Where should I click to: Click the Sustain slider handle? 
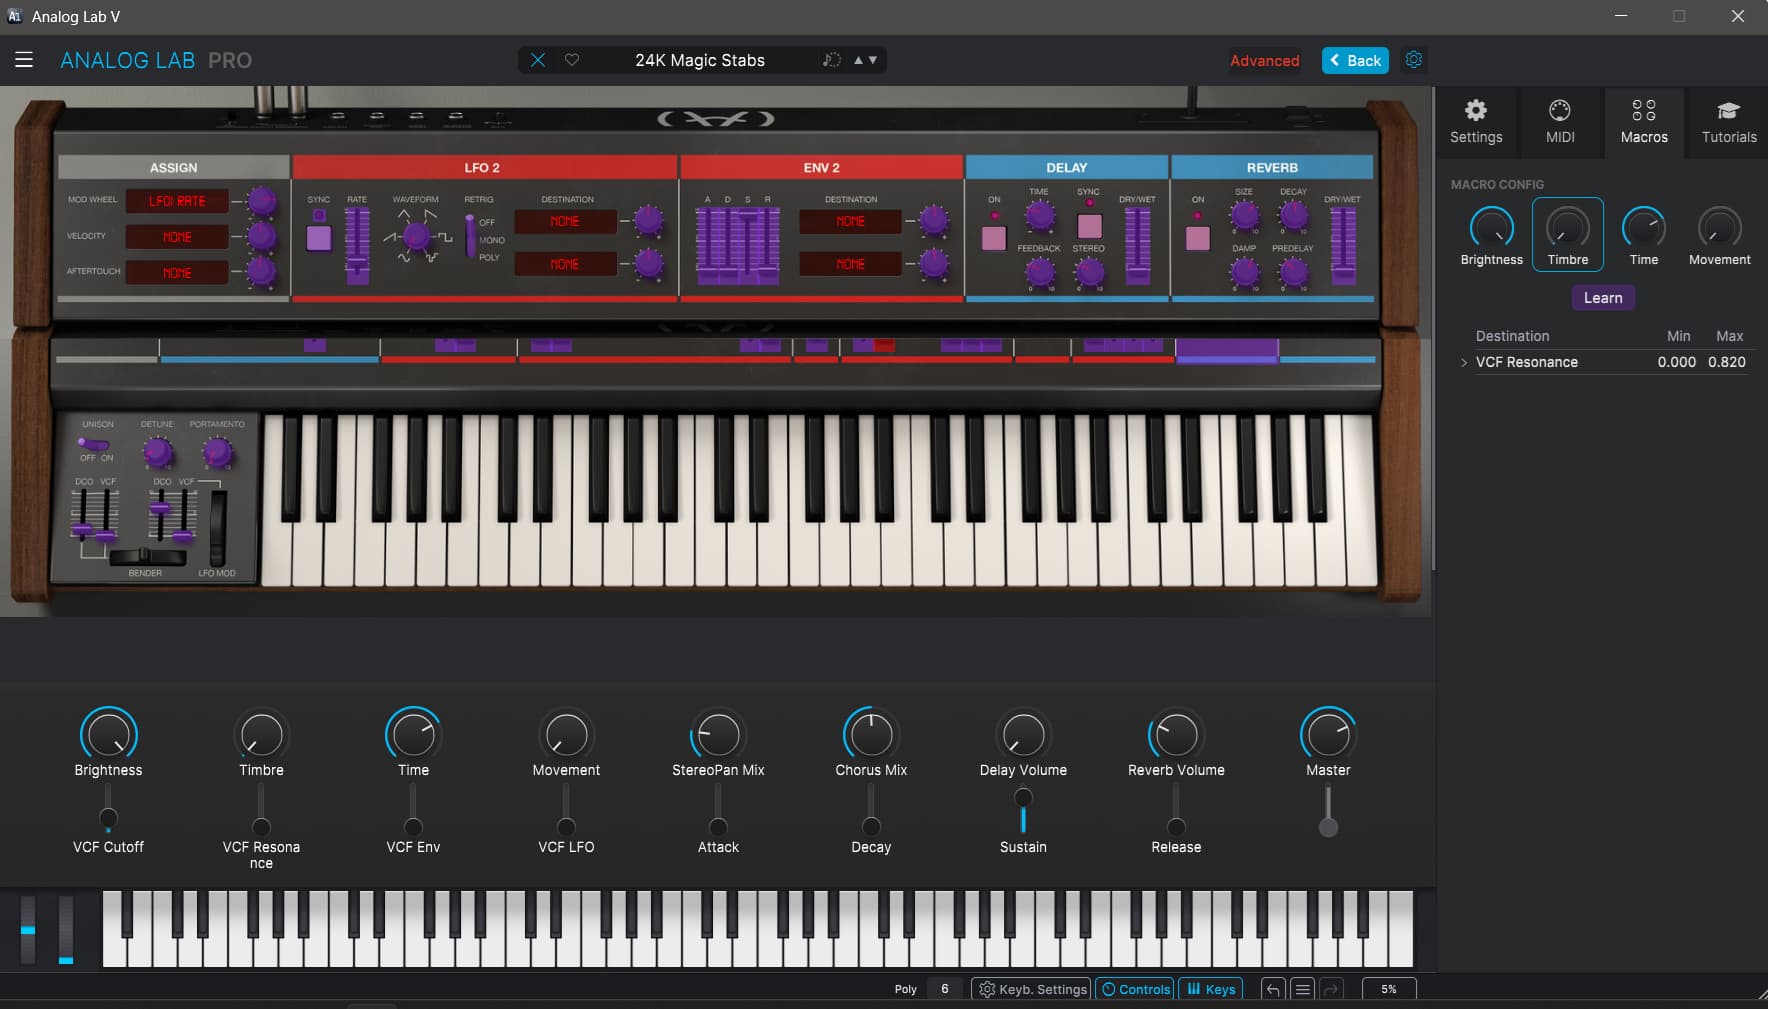pos(1023,798)
